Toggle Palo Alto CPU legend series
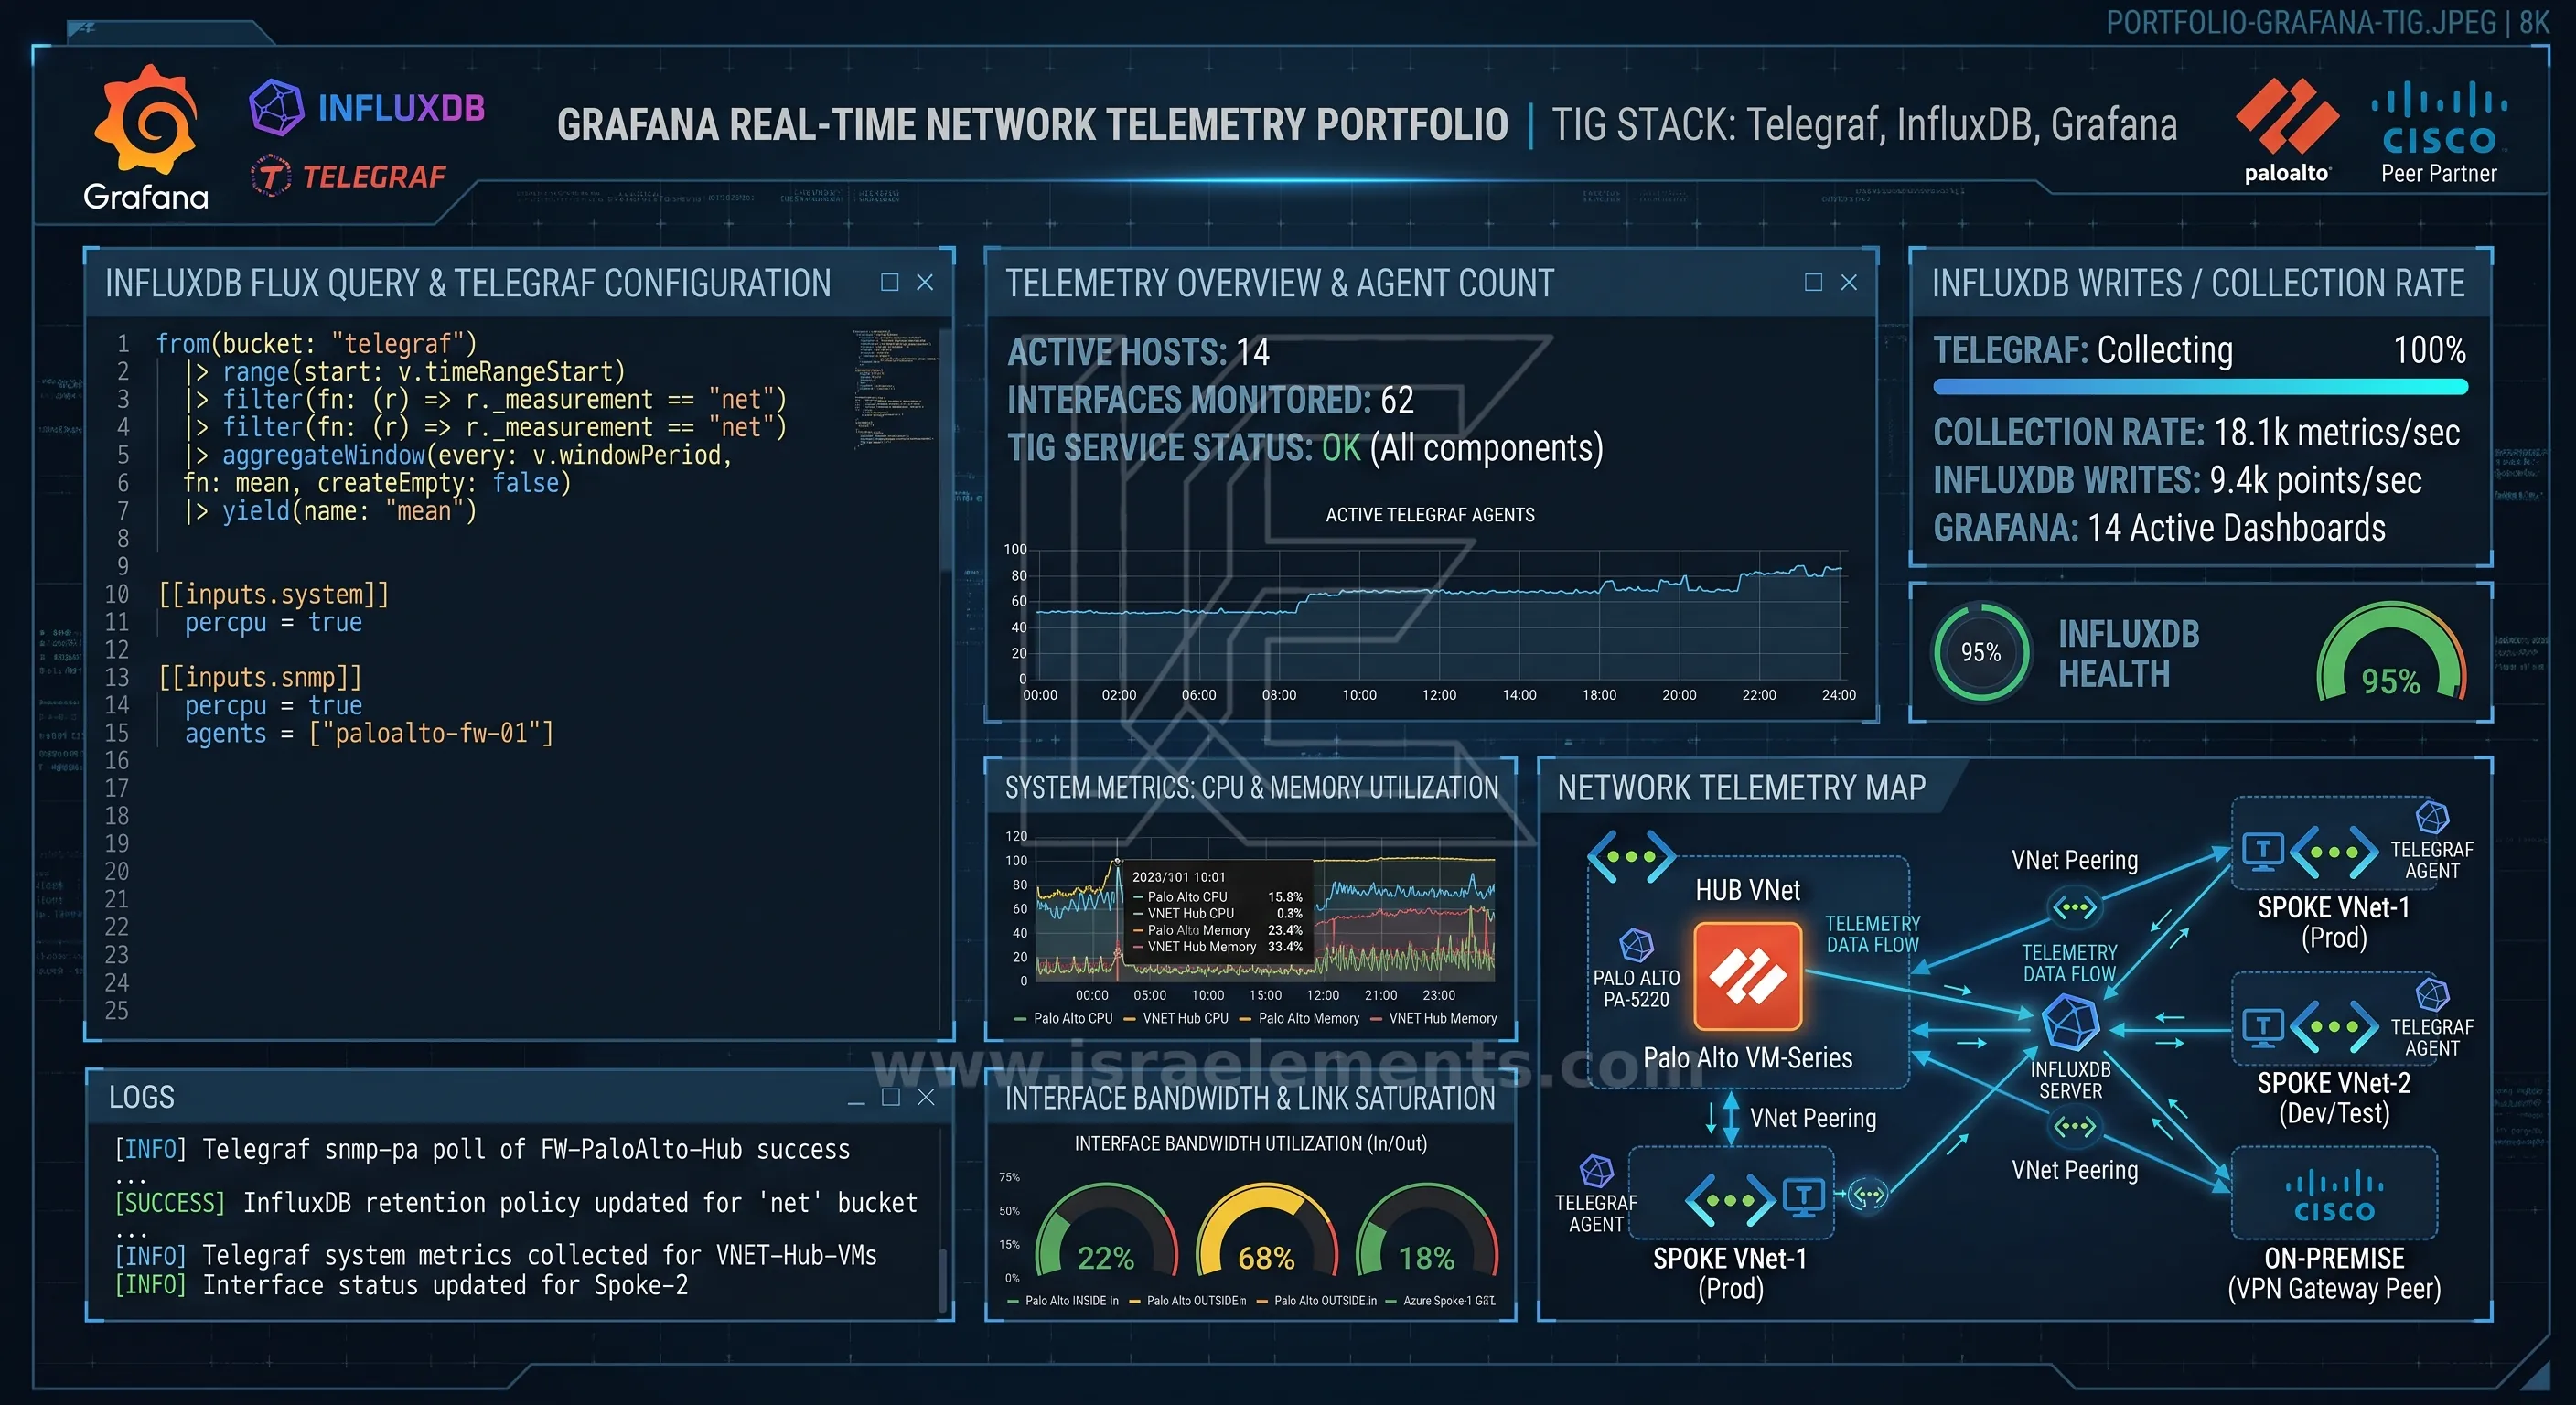The width and height of the screenshot is (2576, 1405). pos(1063,1018)
